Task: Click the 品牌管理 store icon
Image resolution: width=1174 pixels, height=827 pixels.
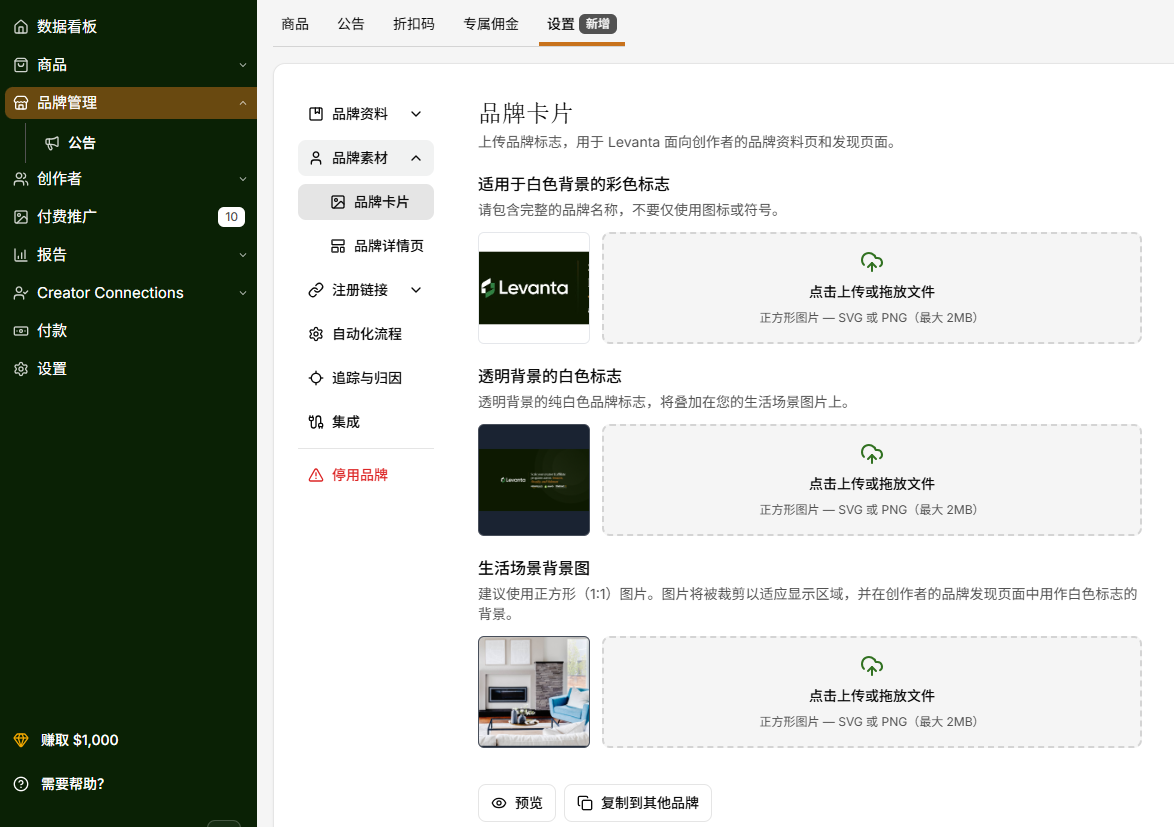Action: (21, 103)
